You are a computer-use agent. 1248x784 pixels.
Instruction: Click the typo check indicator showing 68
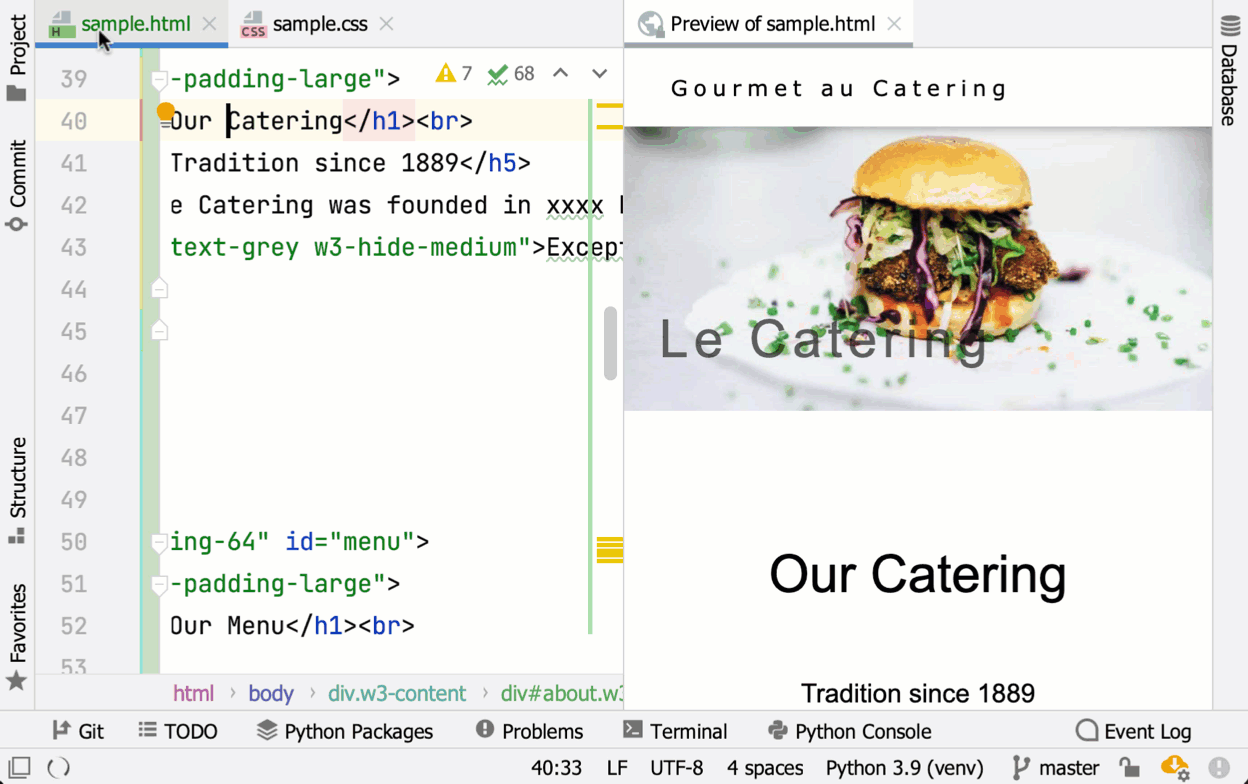510,74
